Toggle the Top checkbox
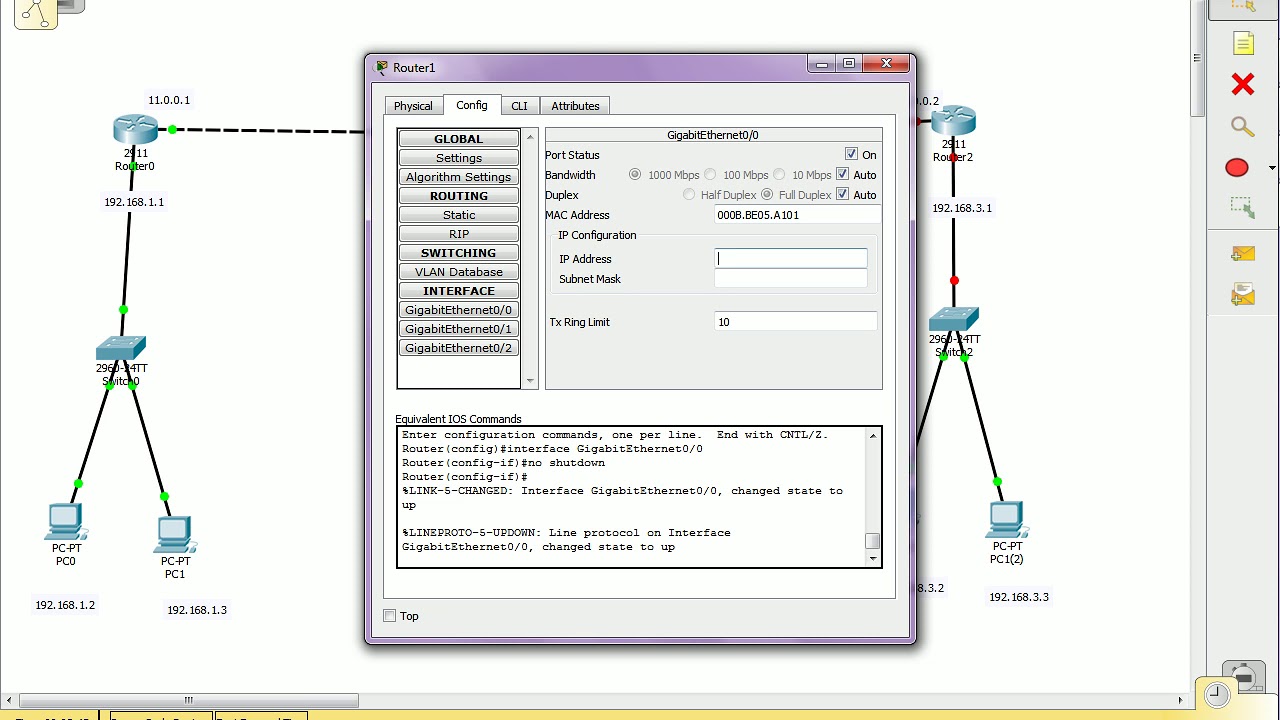Image resolution: width=1280 pixels, height=720 pixels. pos(390,616)
